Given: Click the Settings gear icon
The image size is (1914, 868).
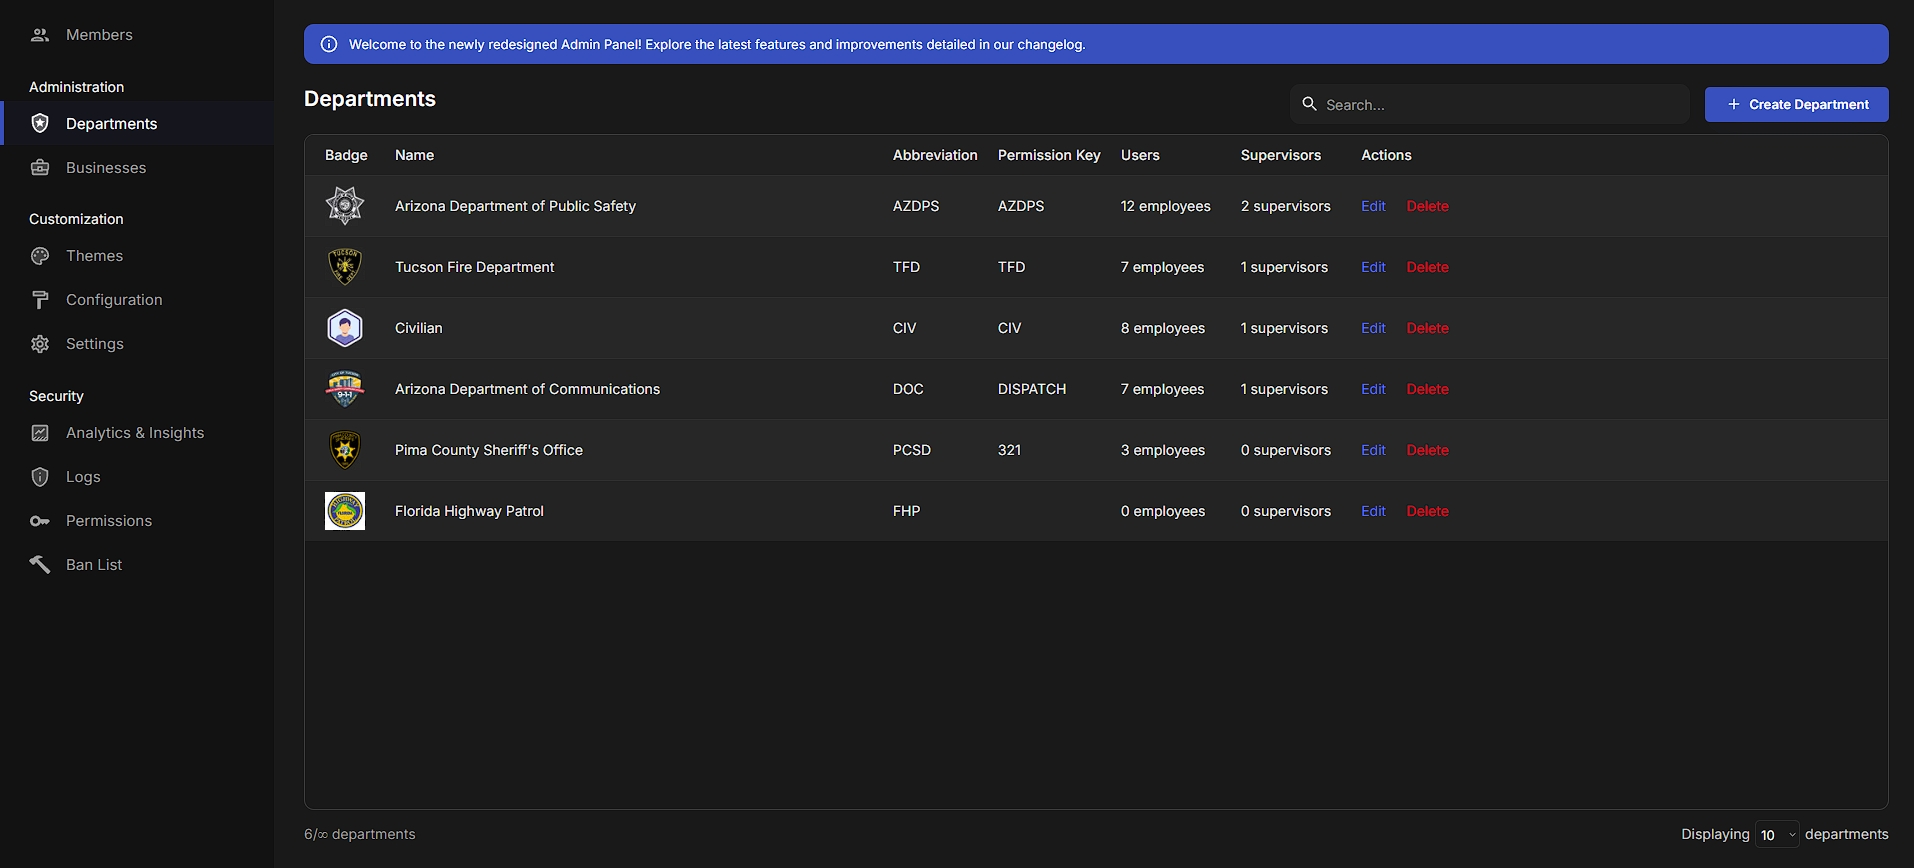Looking at the screenshot, I should (40, 344).
